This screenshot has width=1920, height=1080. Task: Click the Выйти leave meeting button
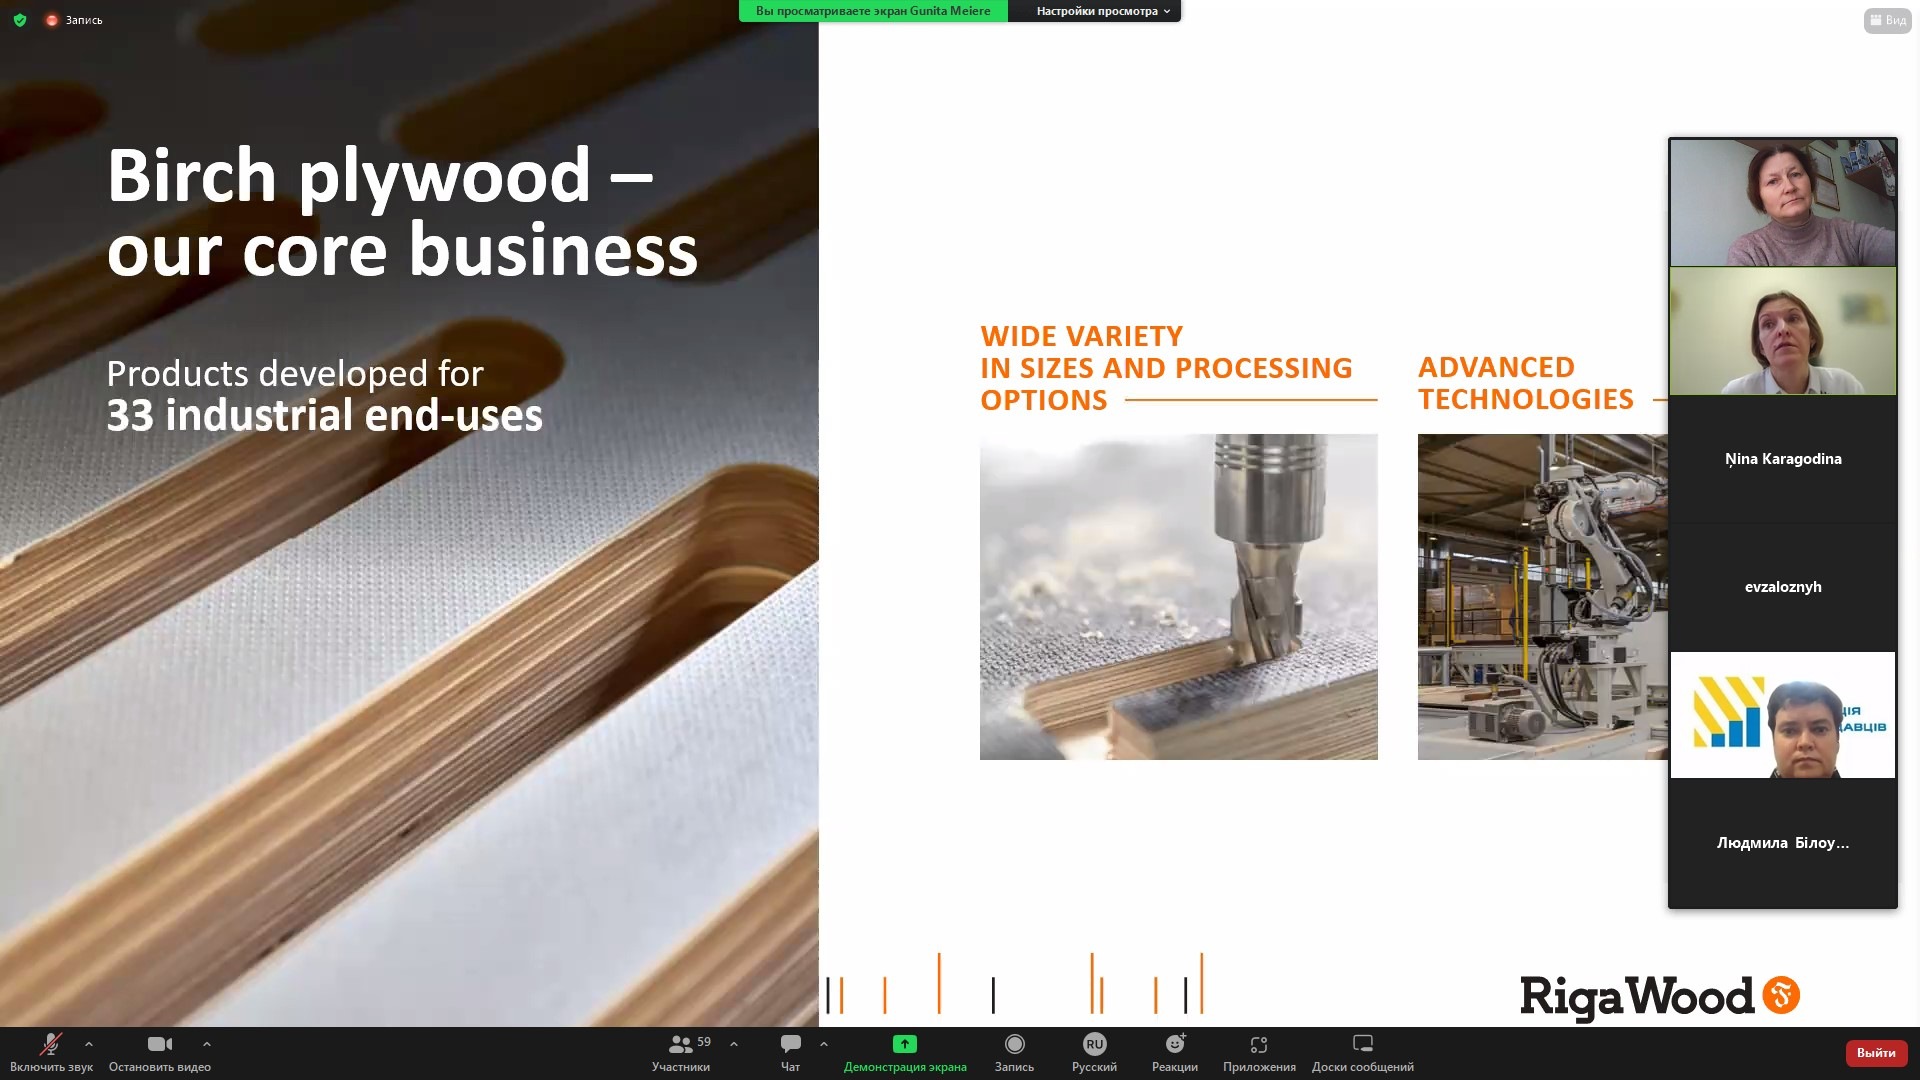click(1875, 1052)
